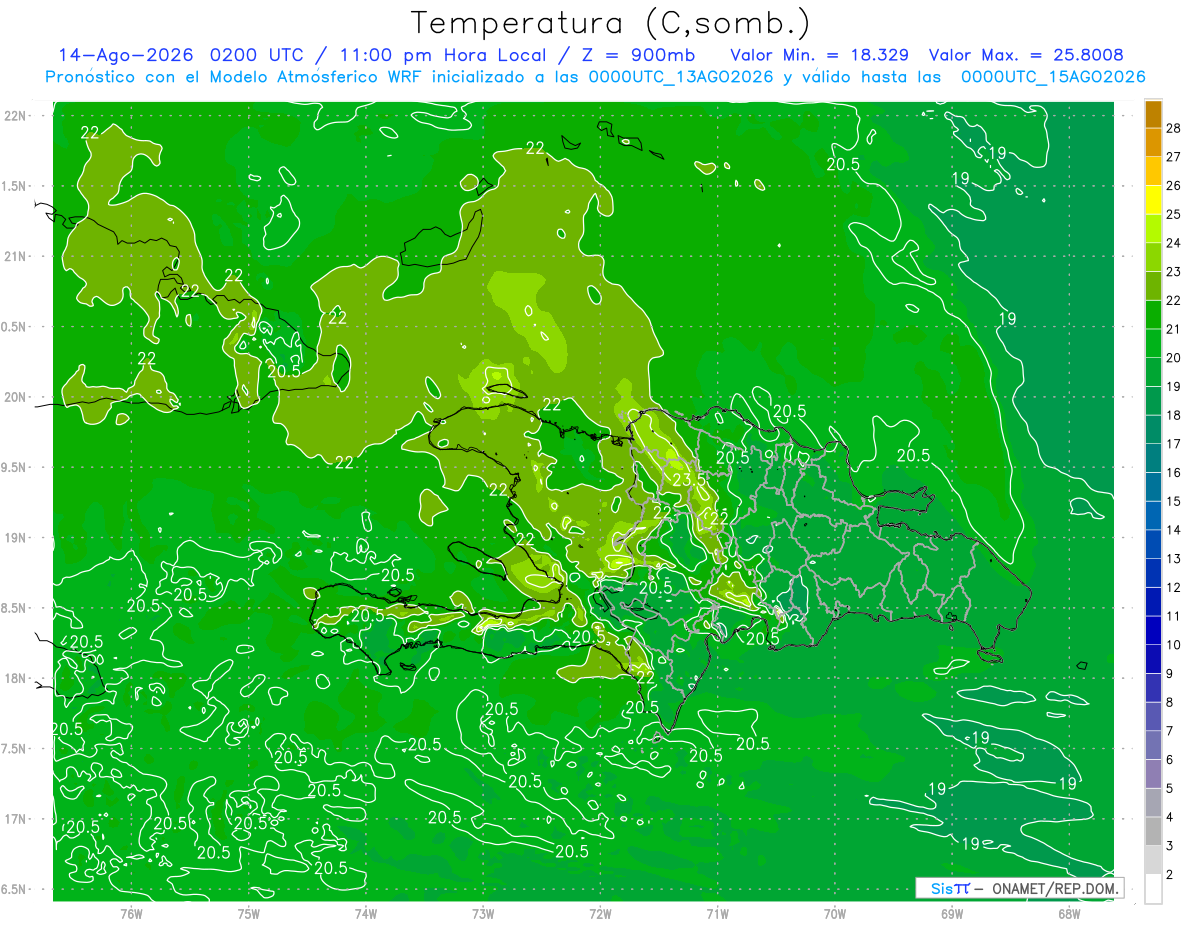
Task: Click the "74W" longitude axis label
Action: (x=366, y=913)
